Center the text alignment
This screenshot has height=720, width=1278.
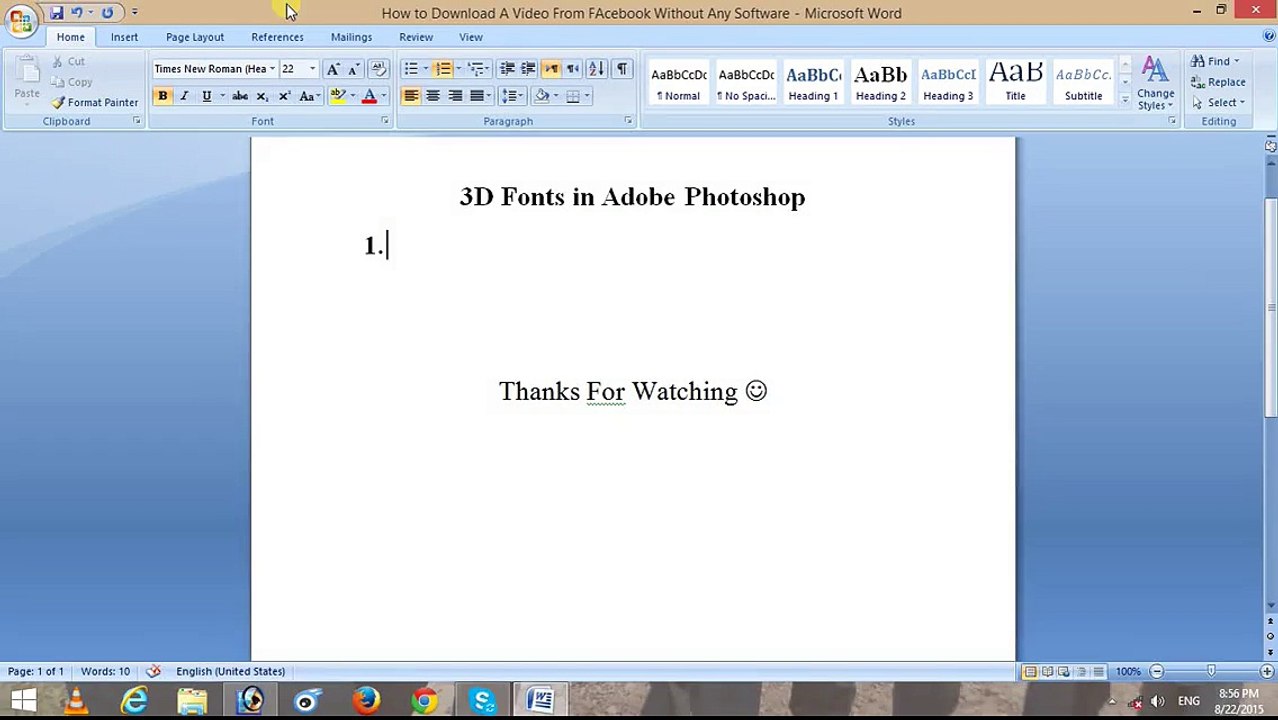433,96
